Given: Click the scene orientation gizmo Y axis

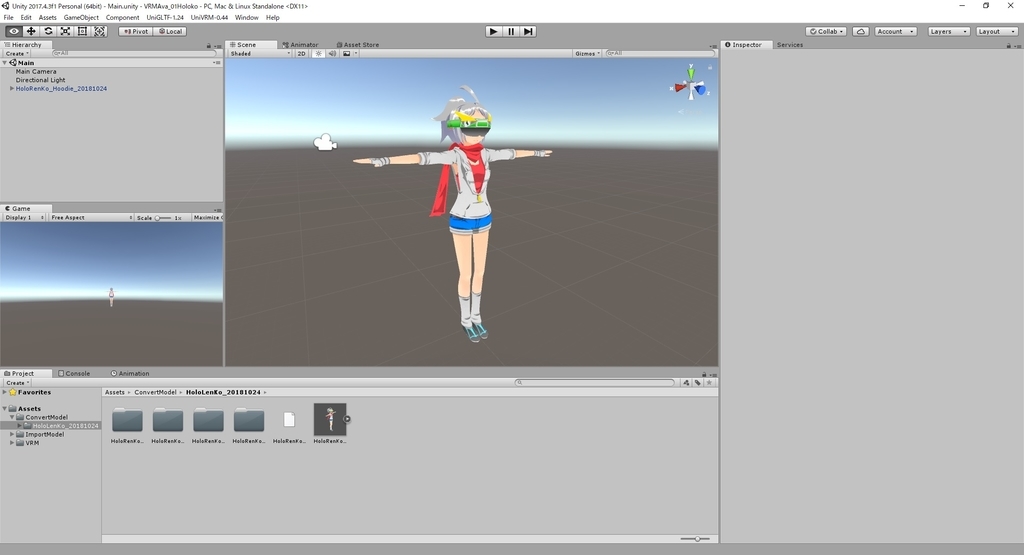Looking at the screenshot, I should (690, 72).
